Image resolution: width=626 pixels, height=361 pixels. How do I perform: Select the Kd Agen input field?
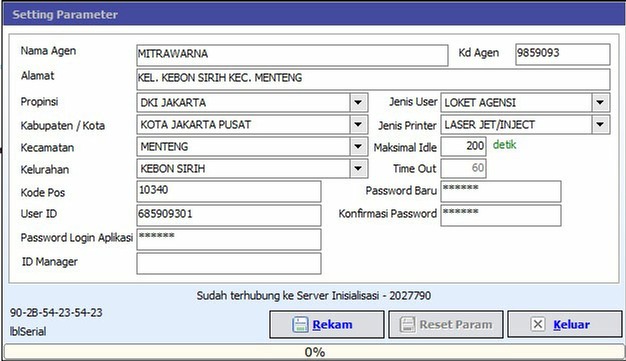(563, 54)
